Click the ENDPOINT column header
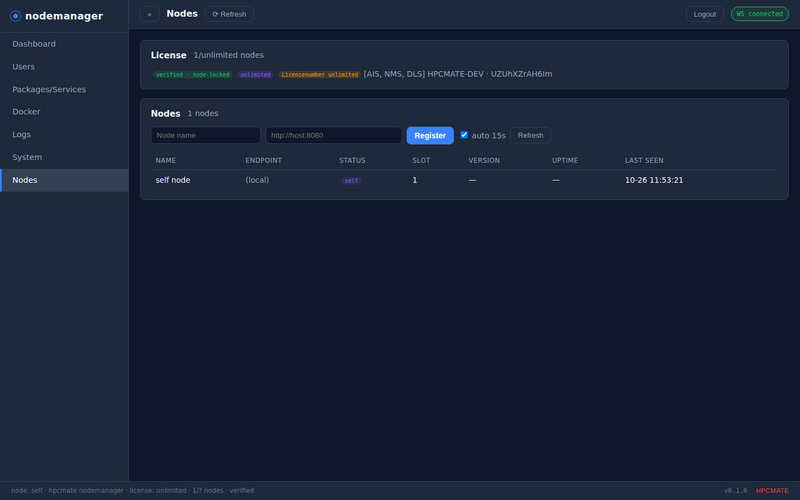The image size is (800, 500). tap(264, 160)
